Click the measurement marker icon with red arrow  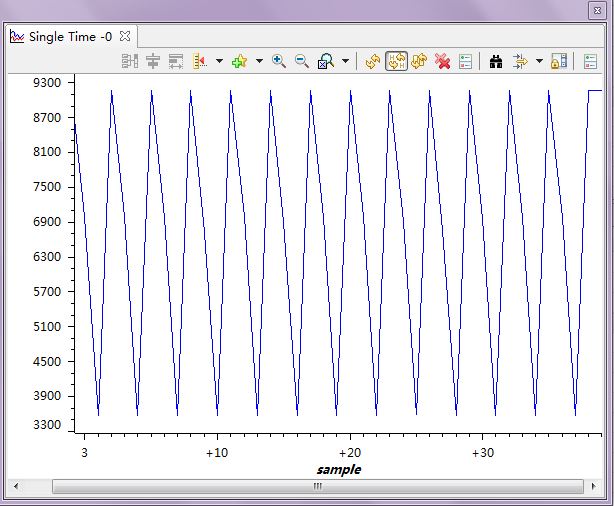(x=200, y=61)
